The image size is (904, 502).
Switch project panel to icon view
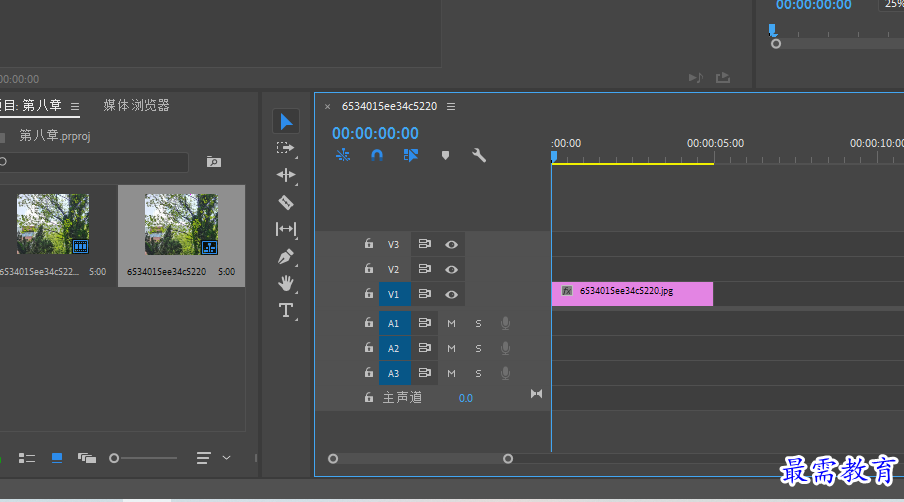pos(56,458)
